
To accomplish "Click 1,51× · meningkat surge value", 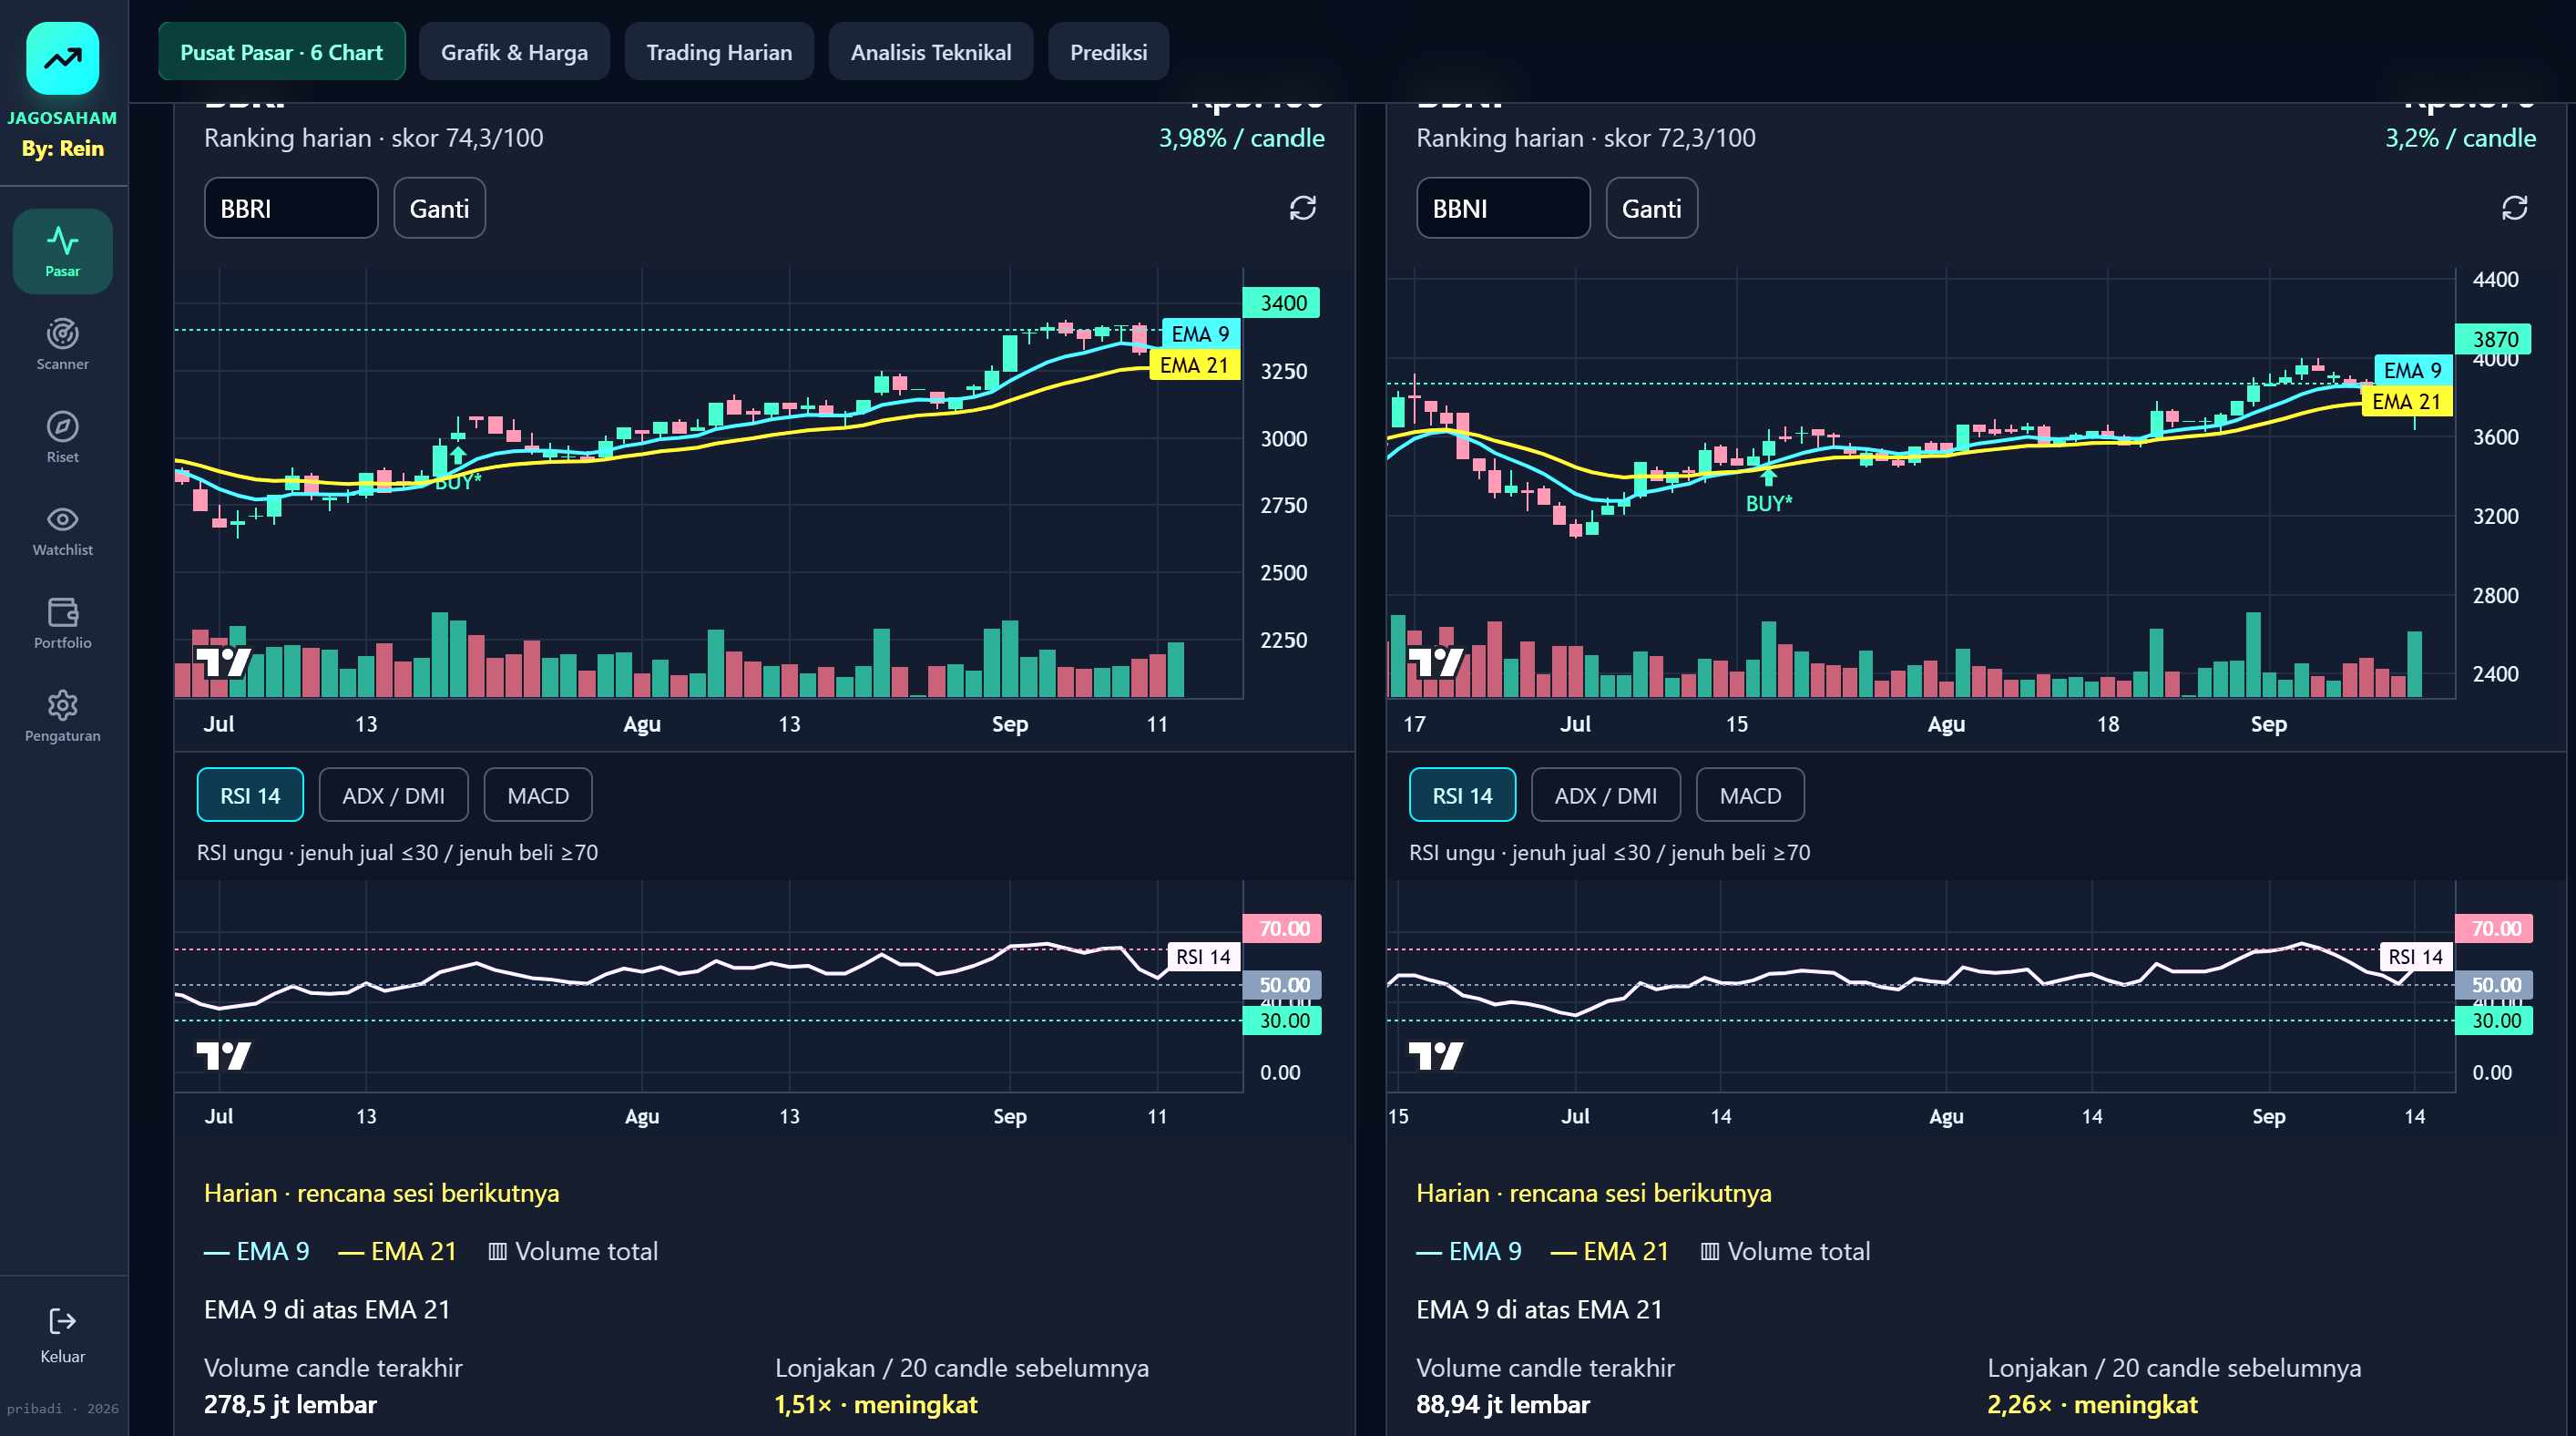I will (x=876, y=1404).
